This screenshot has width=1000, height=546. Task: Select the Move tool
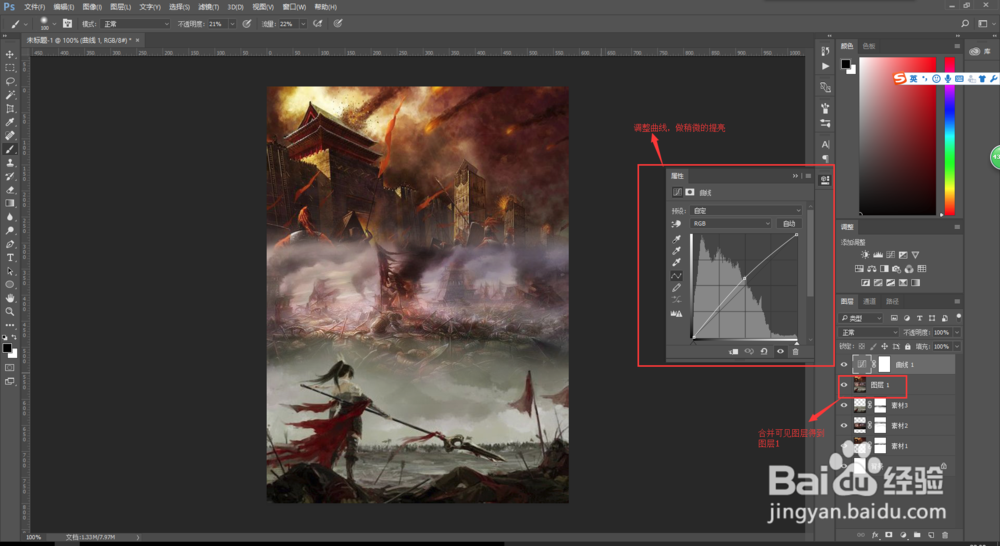pyautogui.click(x=10, y=54)
